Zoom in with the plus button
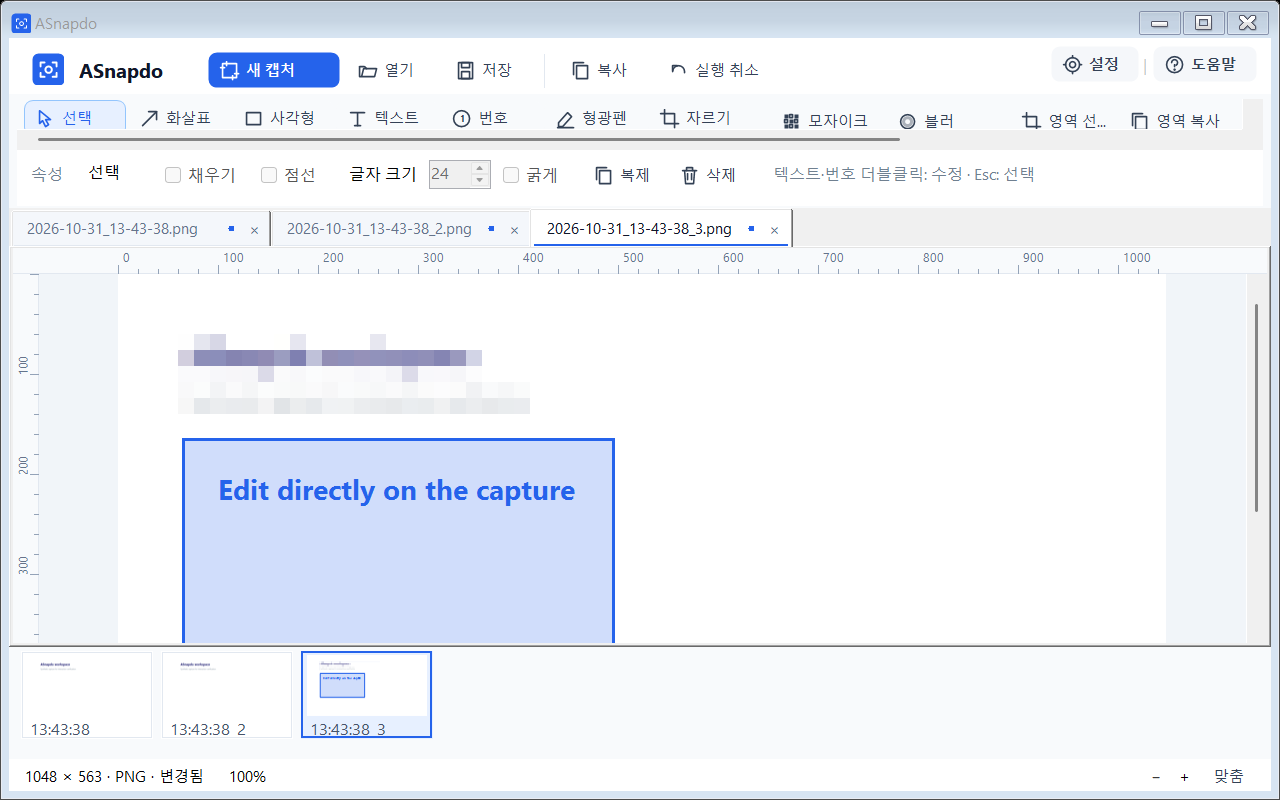 1184,777
